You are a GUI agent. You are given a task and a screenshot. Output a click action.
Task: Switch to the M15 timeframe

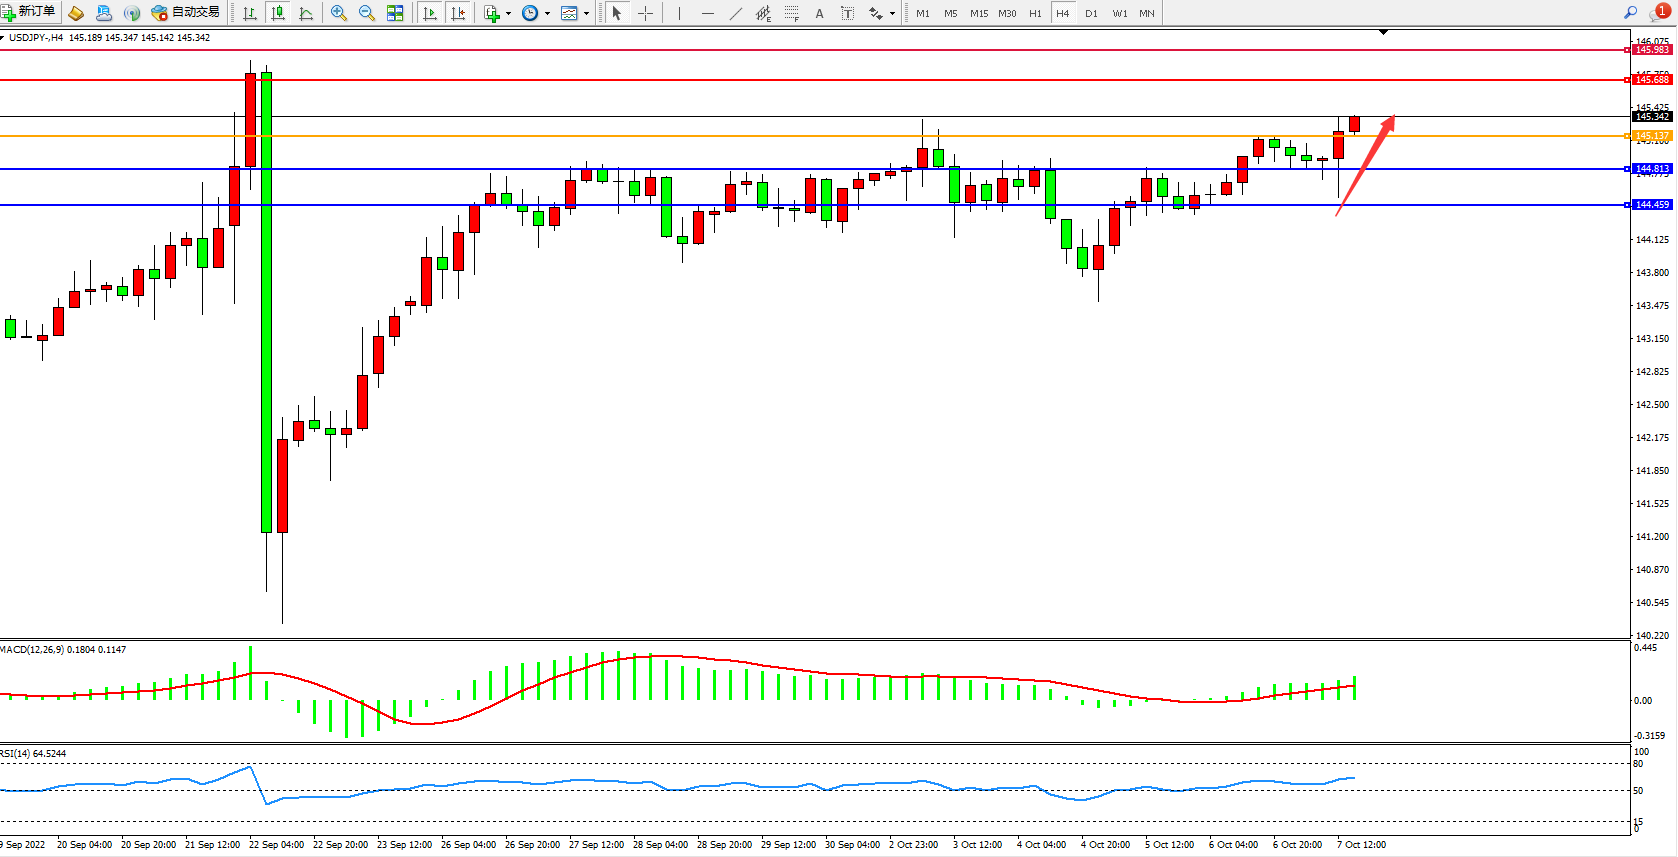[x=978, y=13]
